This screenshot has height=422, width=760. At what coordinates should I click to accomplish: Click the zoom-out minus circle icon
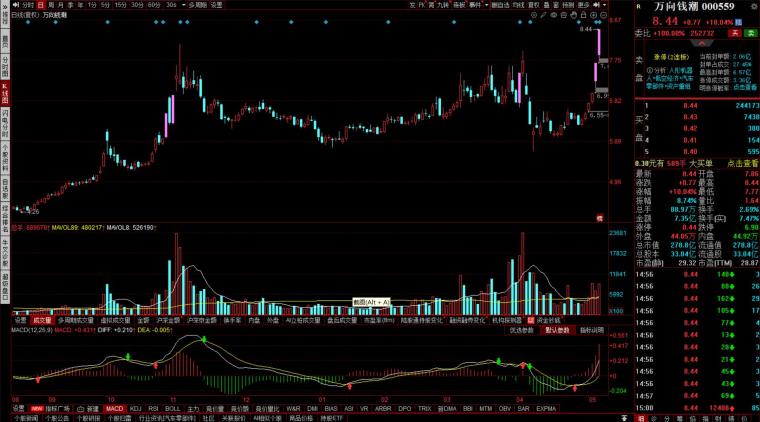pyautogui.click(x=603, y=15)
